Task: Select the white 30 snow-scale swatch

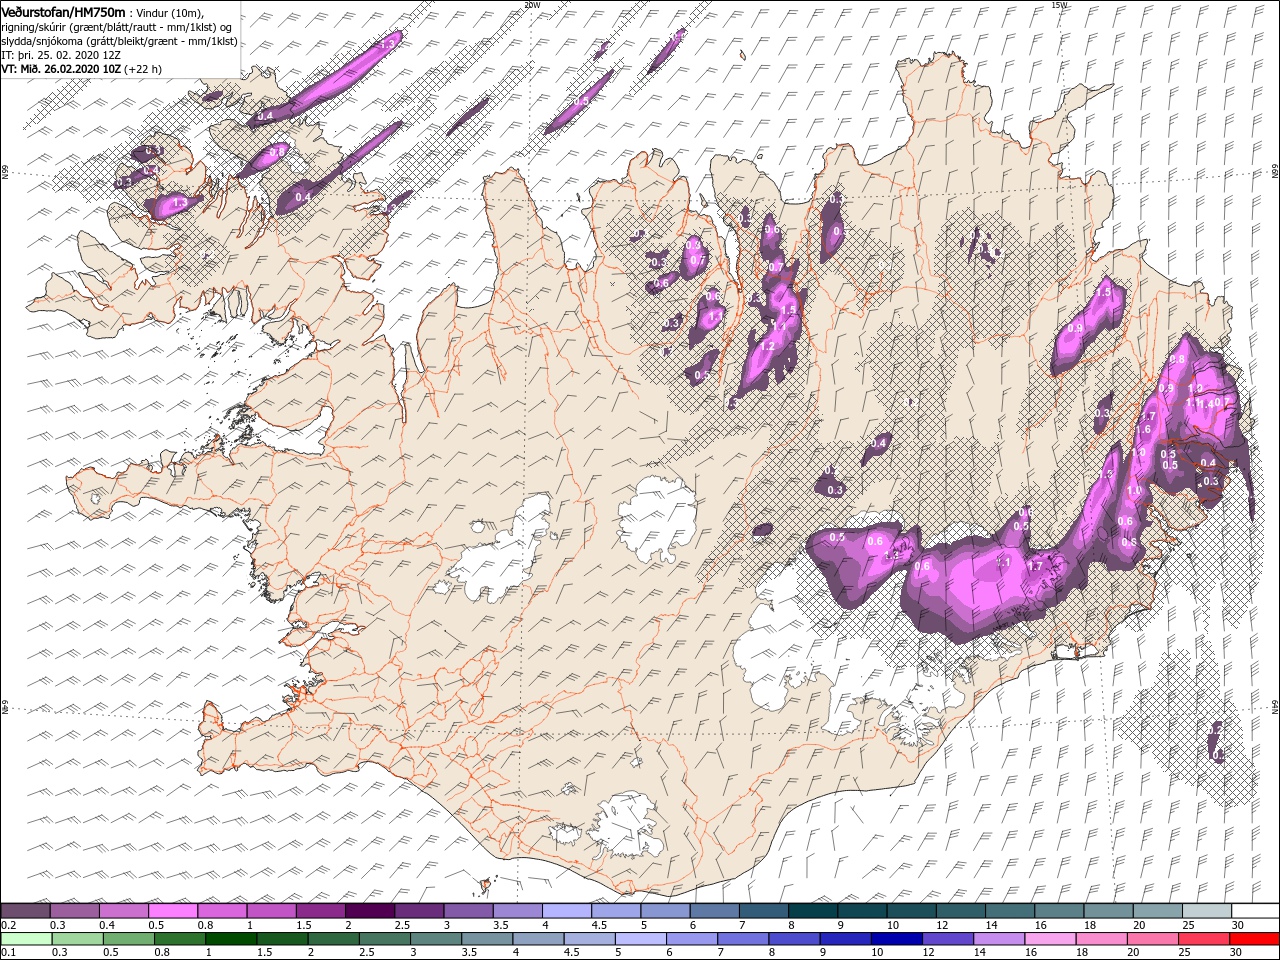Action: [1255, 911]
